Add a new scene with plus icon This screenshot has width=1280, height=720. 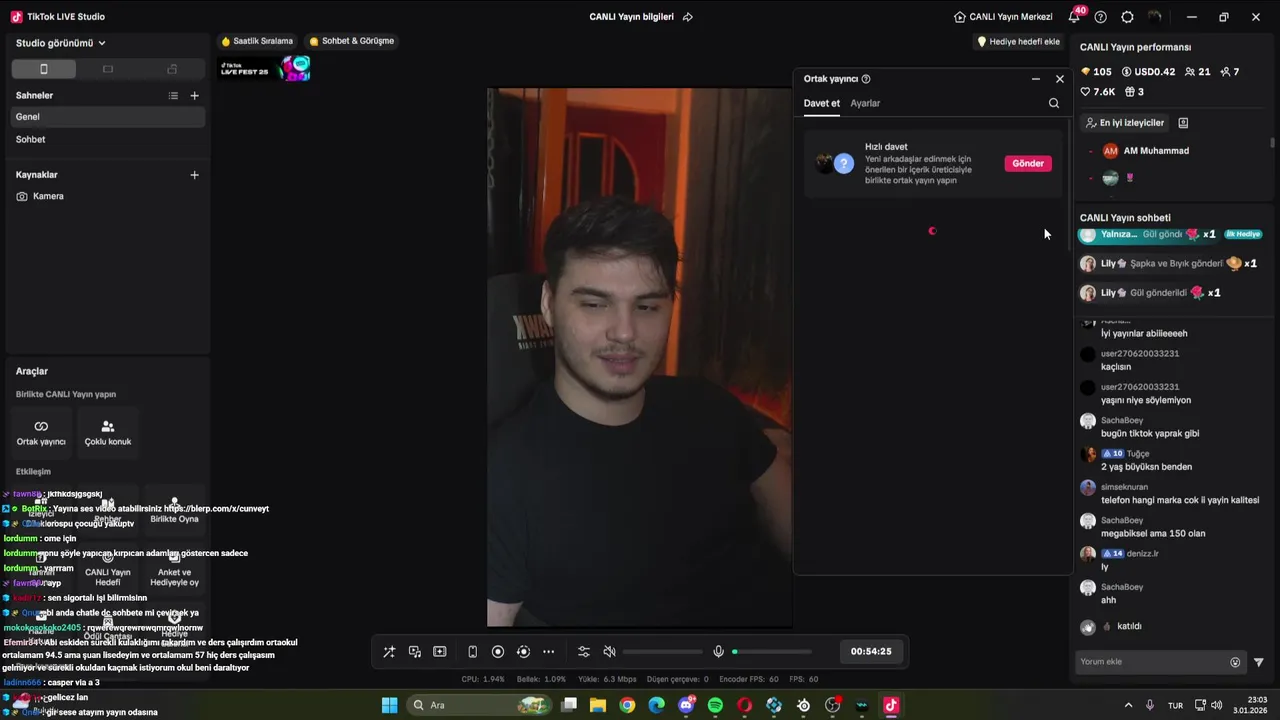194,96
